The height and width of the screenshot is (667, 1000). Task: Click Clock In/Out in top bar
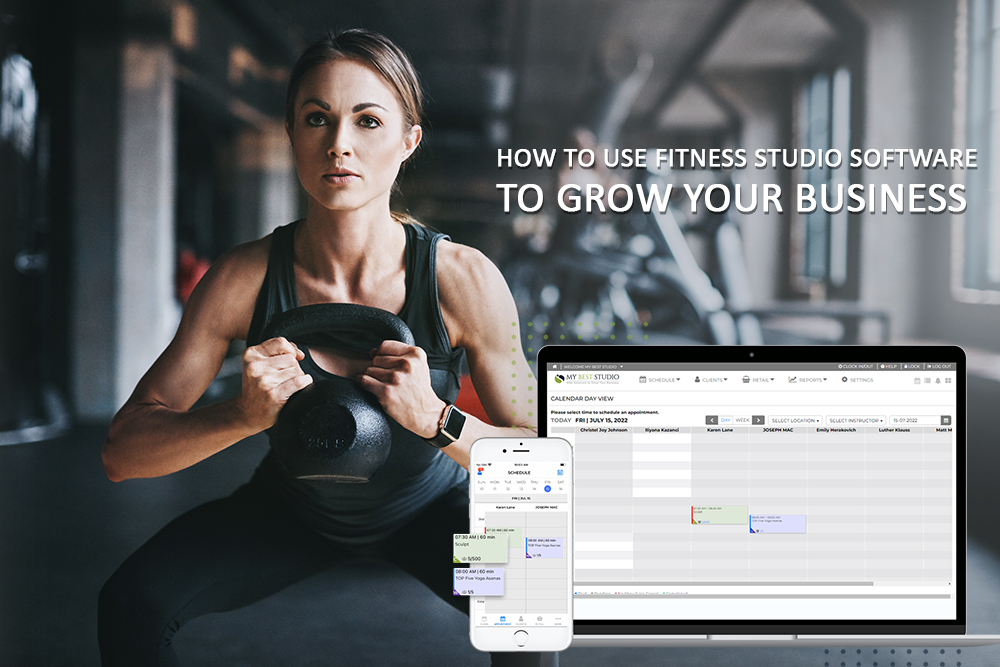click(x=856, y=367)
